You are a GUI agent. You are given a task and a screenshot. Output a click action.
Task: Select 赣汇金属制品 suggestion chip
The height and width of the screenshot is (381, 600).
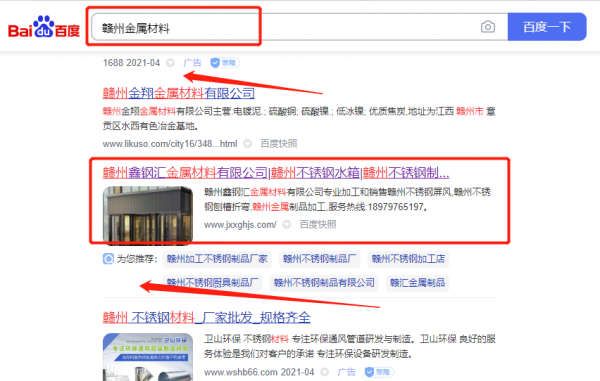coord(417,283)
